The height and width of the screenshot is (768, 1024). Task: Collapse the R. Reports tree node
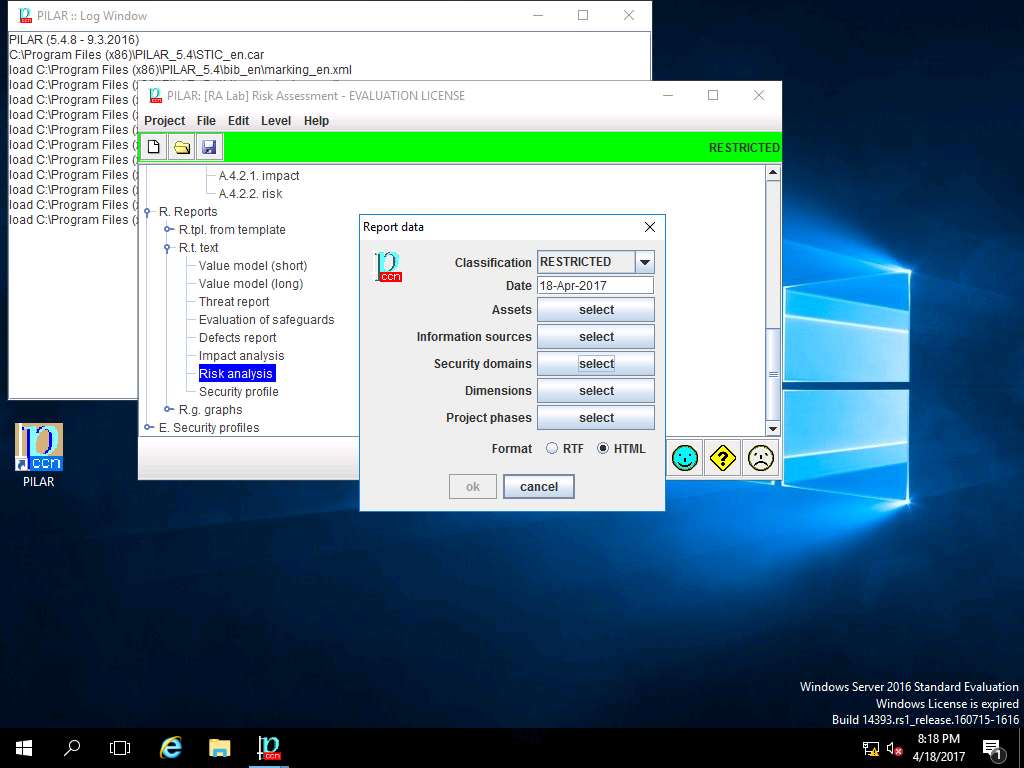pos(149,212)
